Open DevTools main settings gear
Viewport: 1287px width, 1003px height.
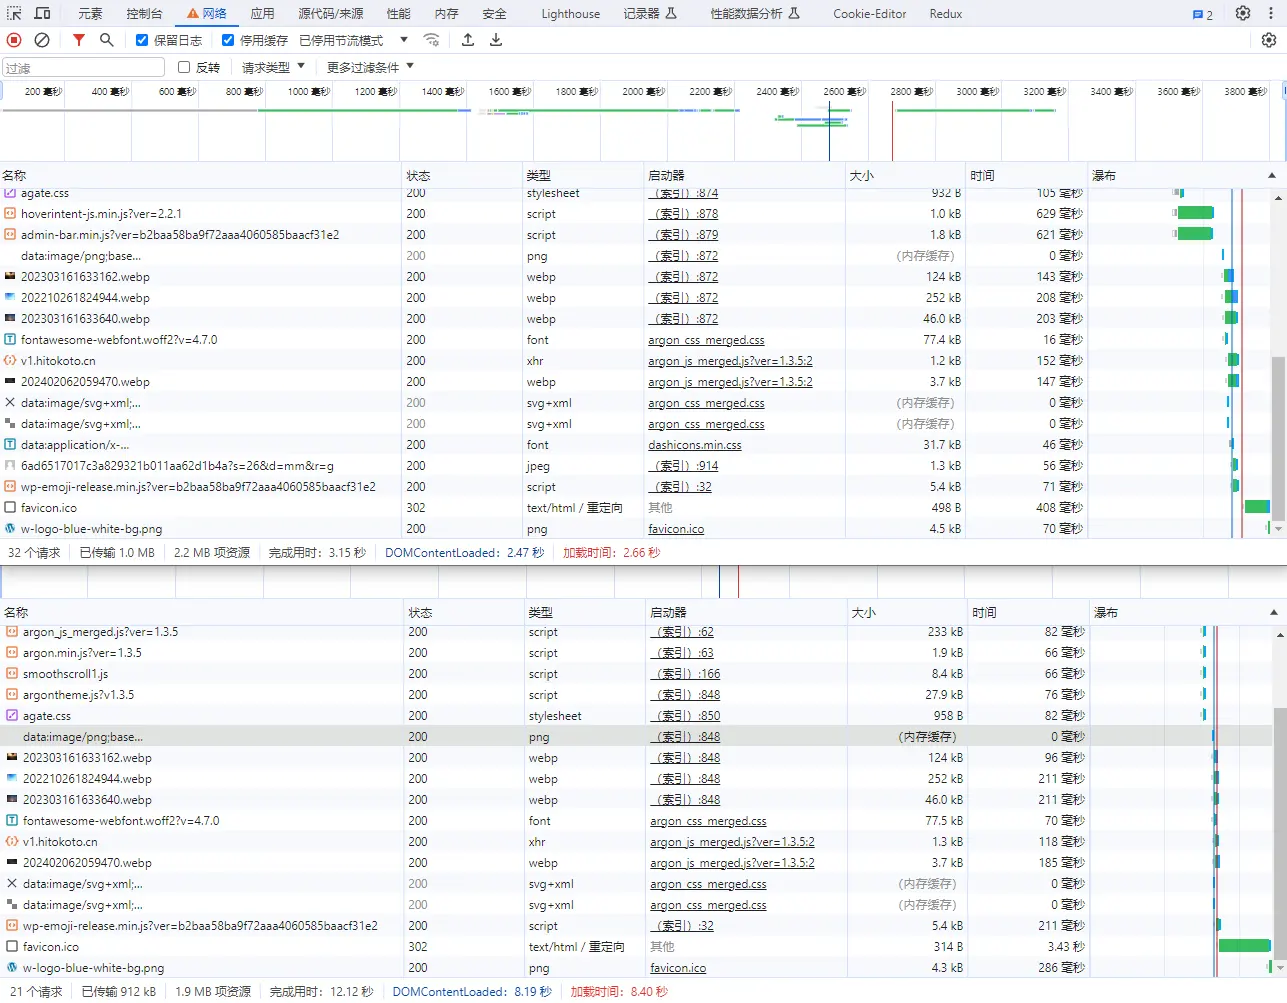coord(1243,13)
